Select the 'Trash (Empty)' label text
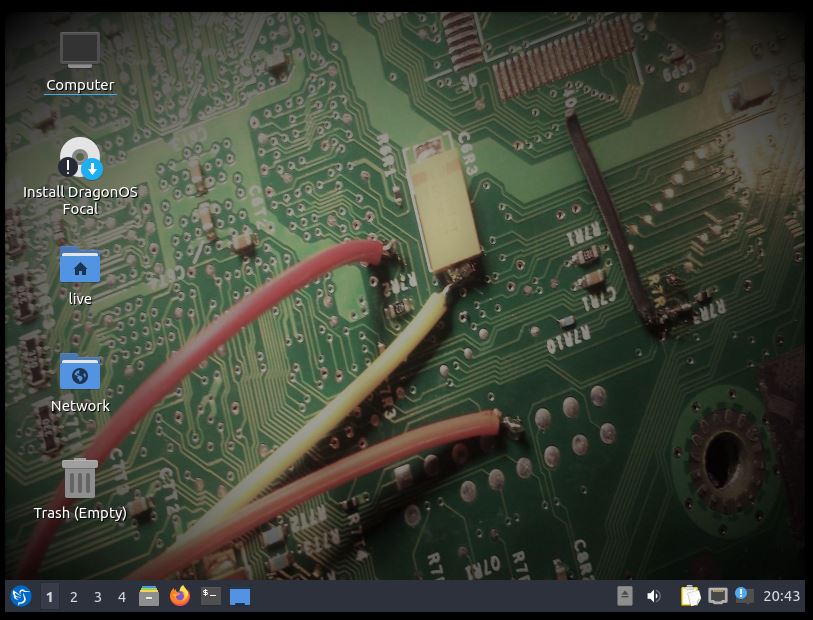813x620 pixels. click(80, 513)
